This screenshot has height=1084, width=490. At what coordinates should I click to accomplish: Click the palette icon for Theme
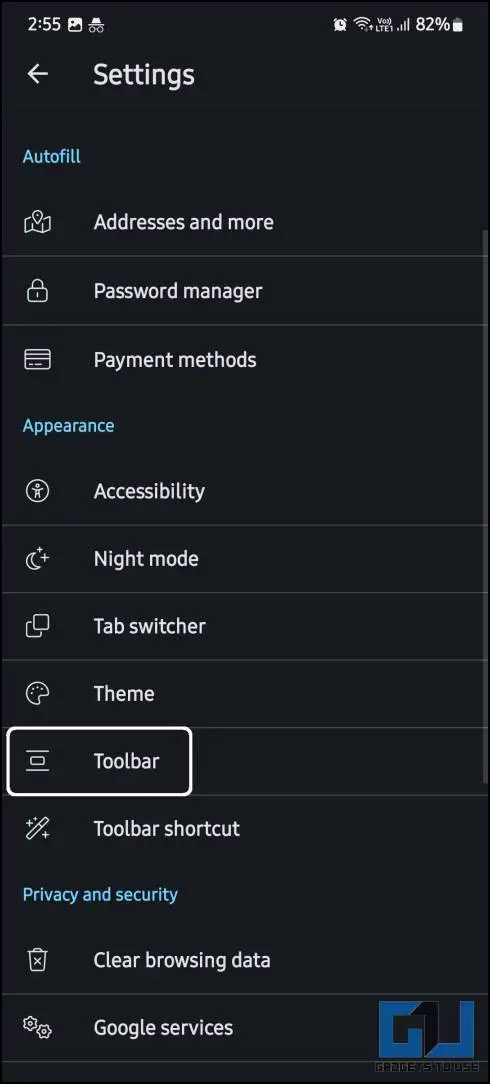37,693
